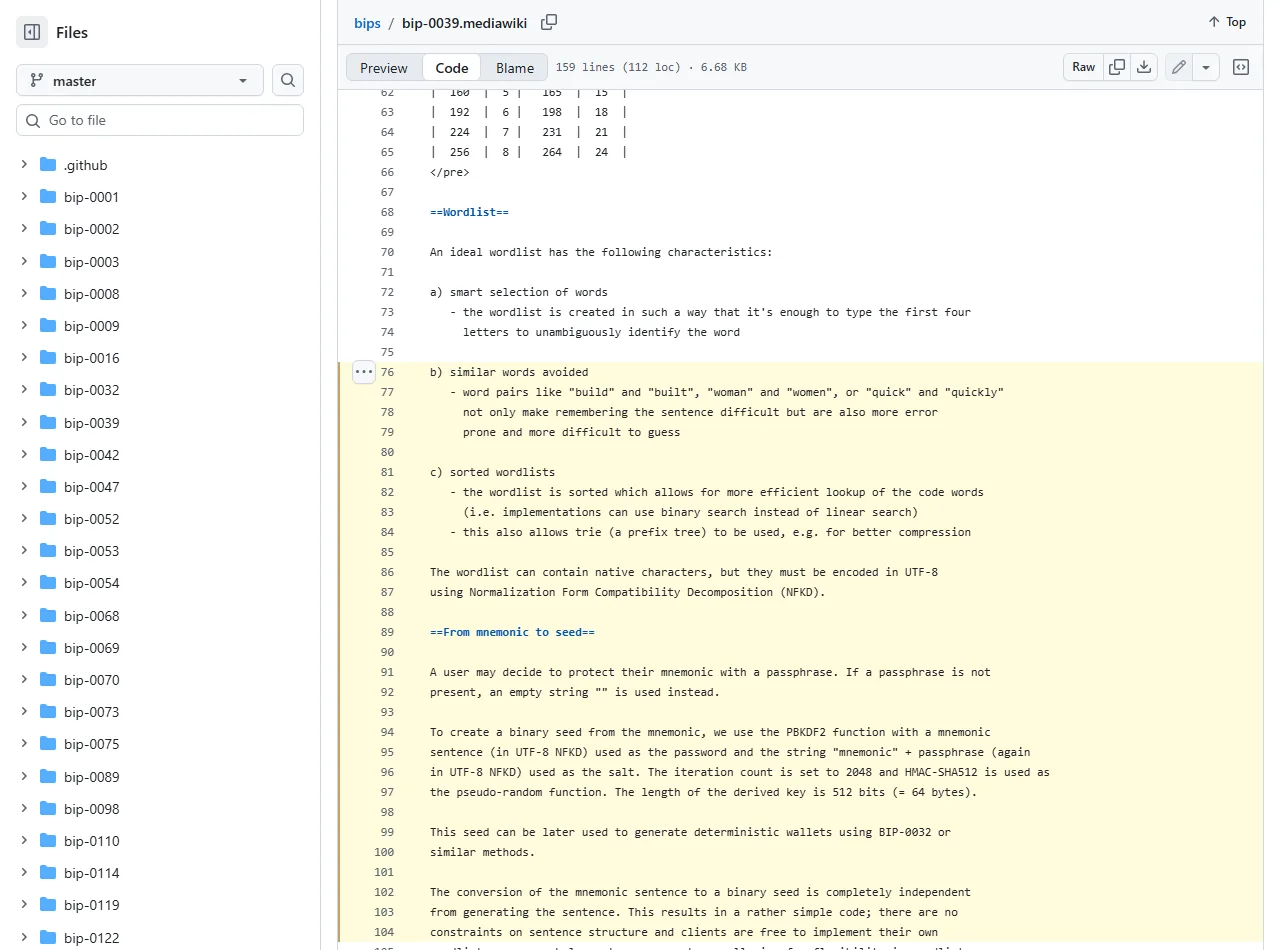Click the ==Wordlist== heading text
Screen dimensions: 1280x950
[x=469, y=212]
